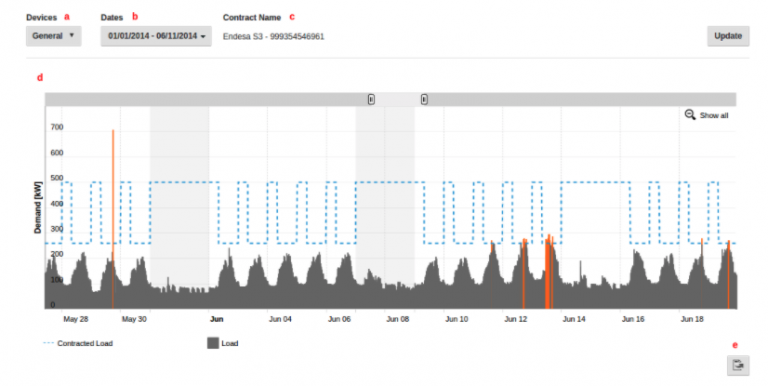Click the export icon button below the chart

(738, 365)
